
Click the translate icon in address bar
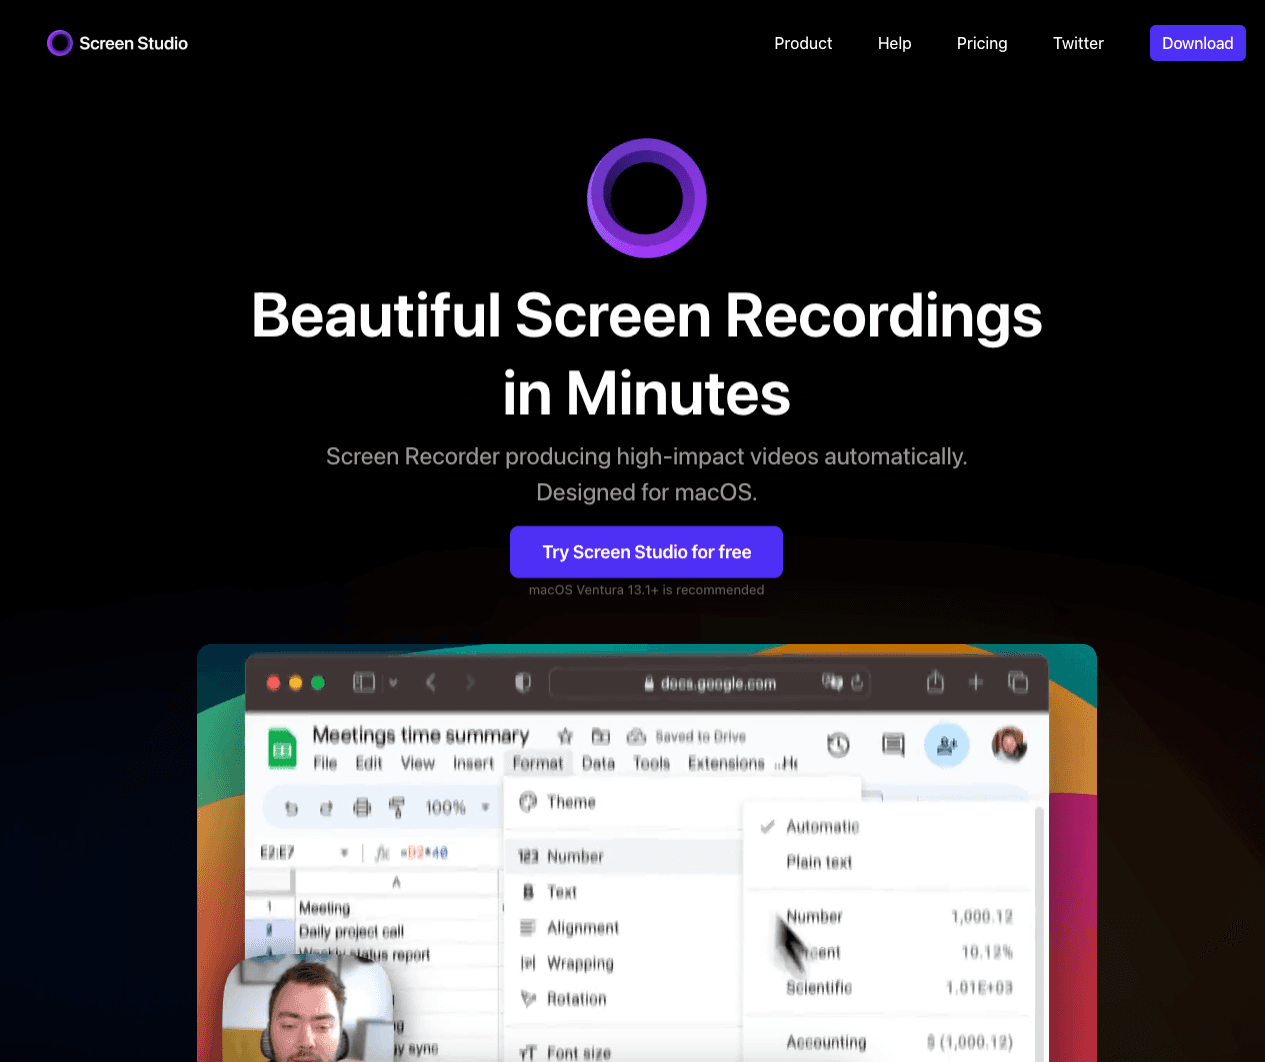(x=832, y=682)
